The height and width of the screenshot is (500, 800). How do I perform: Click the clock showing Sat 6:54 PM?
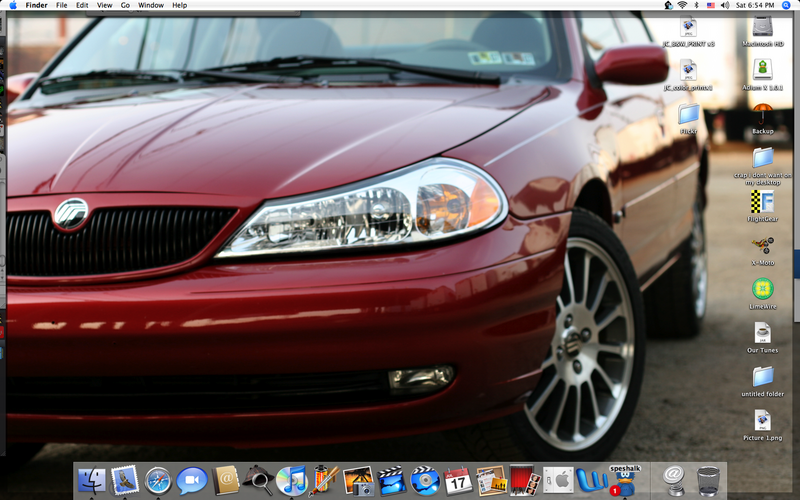tap(755, 5)
